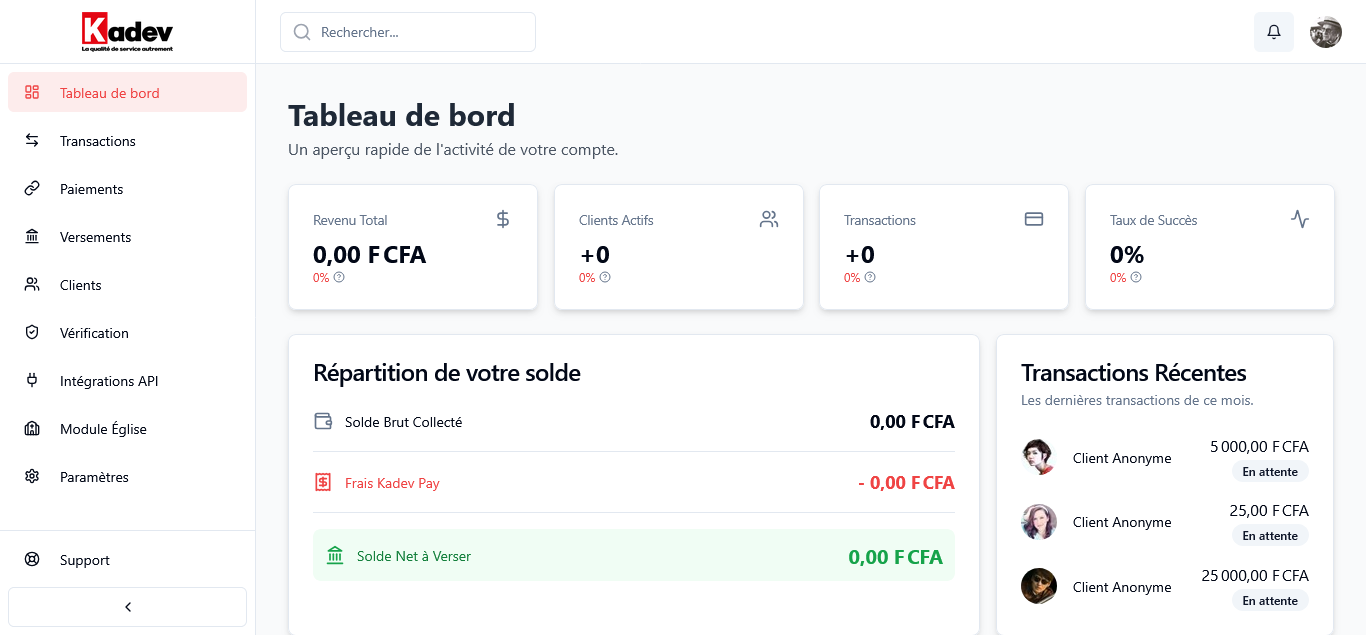Click the dollar icon on the Revenu Total card
The width and height of the screenshot is (1366, 635).
click(502, 218)
